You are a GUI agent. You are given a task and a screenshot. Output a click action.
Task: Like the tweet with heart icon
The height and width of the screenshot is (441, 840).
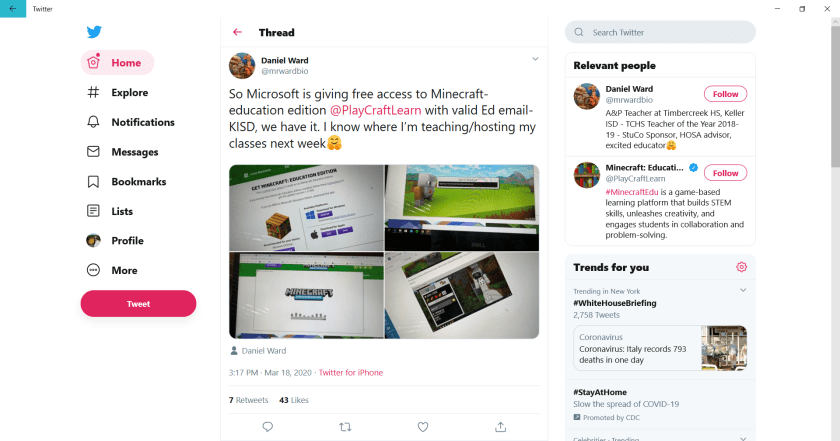(423, 427)
